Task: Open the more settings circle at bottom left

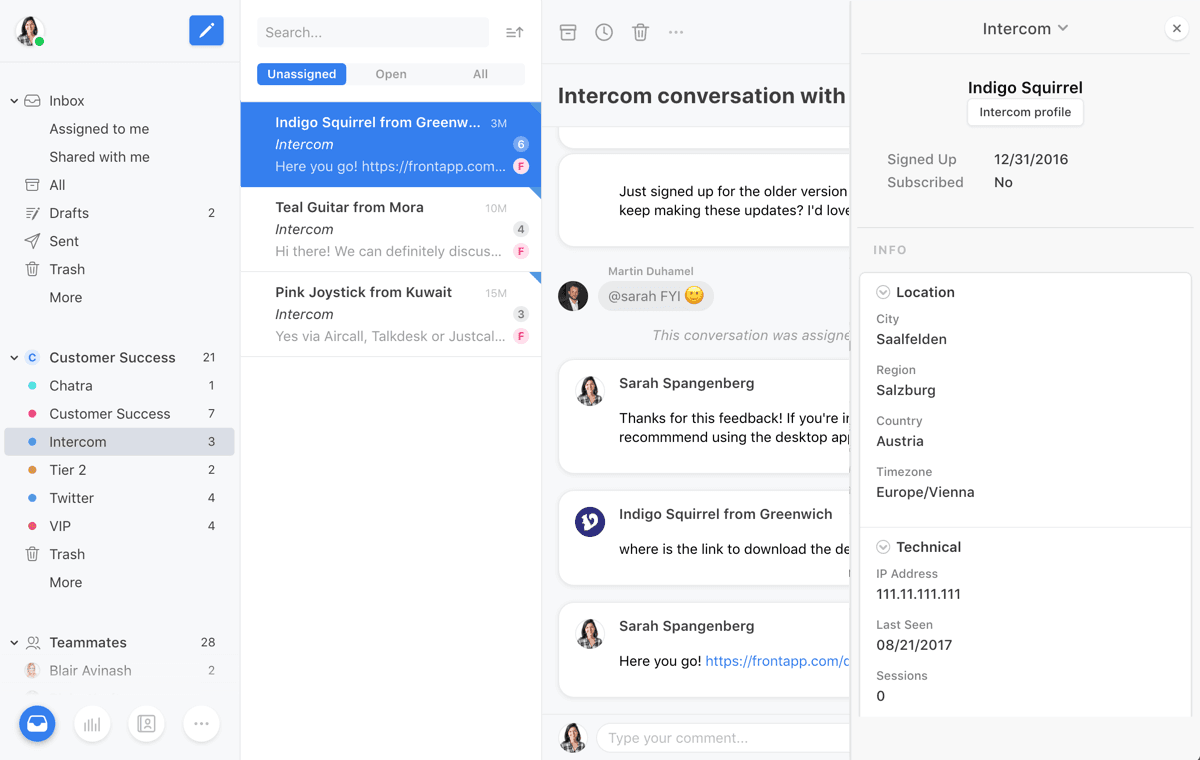Action: 201,723
